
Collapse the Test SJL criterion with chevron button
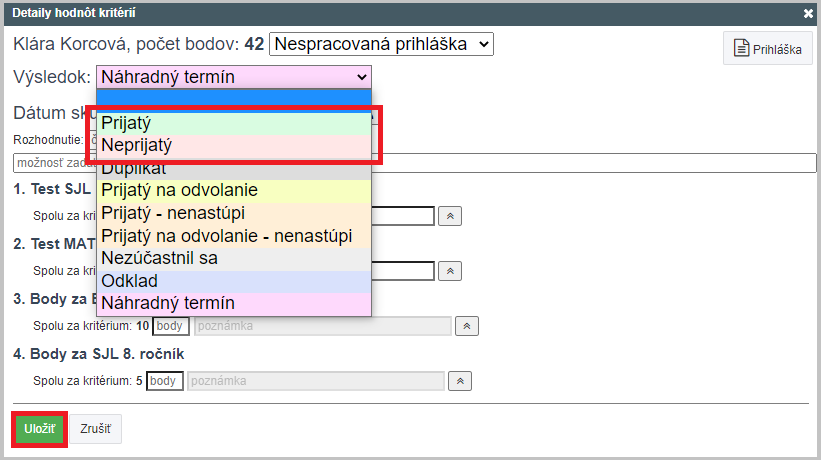pyautogui.click(x=450, y=216)
